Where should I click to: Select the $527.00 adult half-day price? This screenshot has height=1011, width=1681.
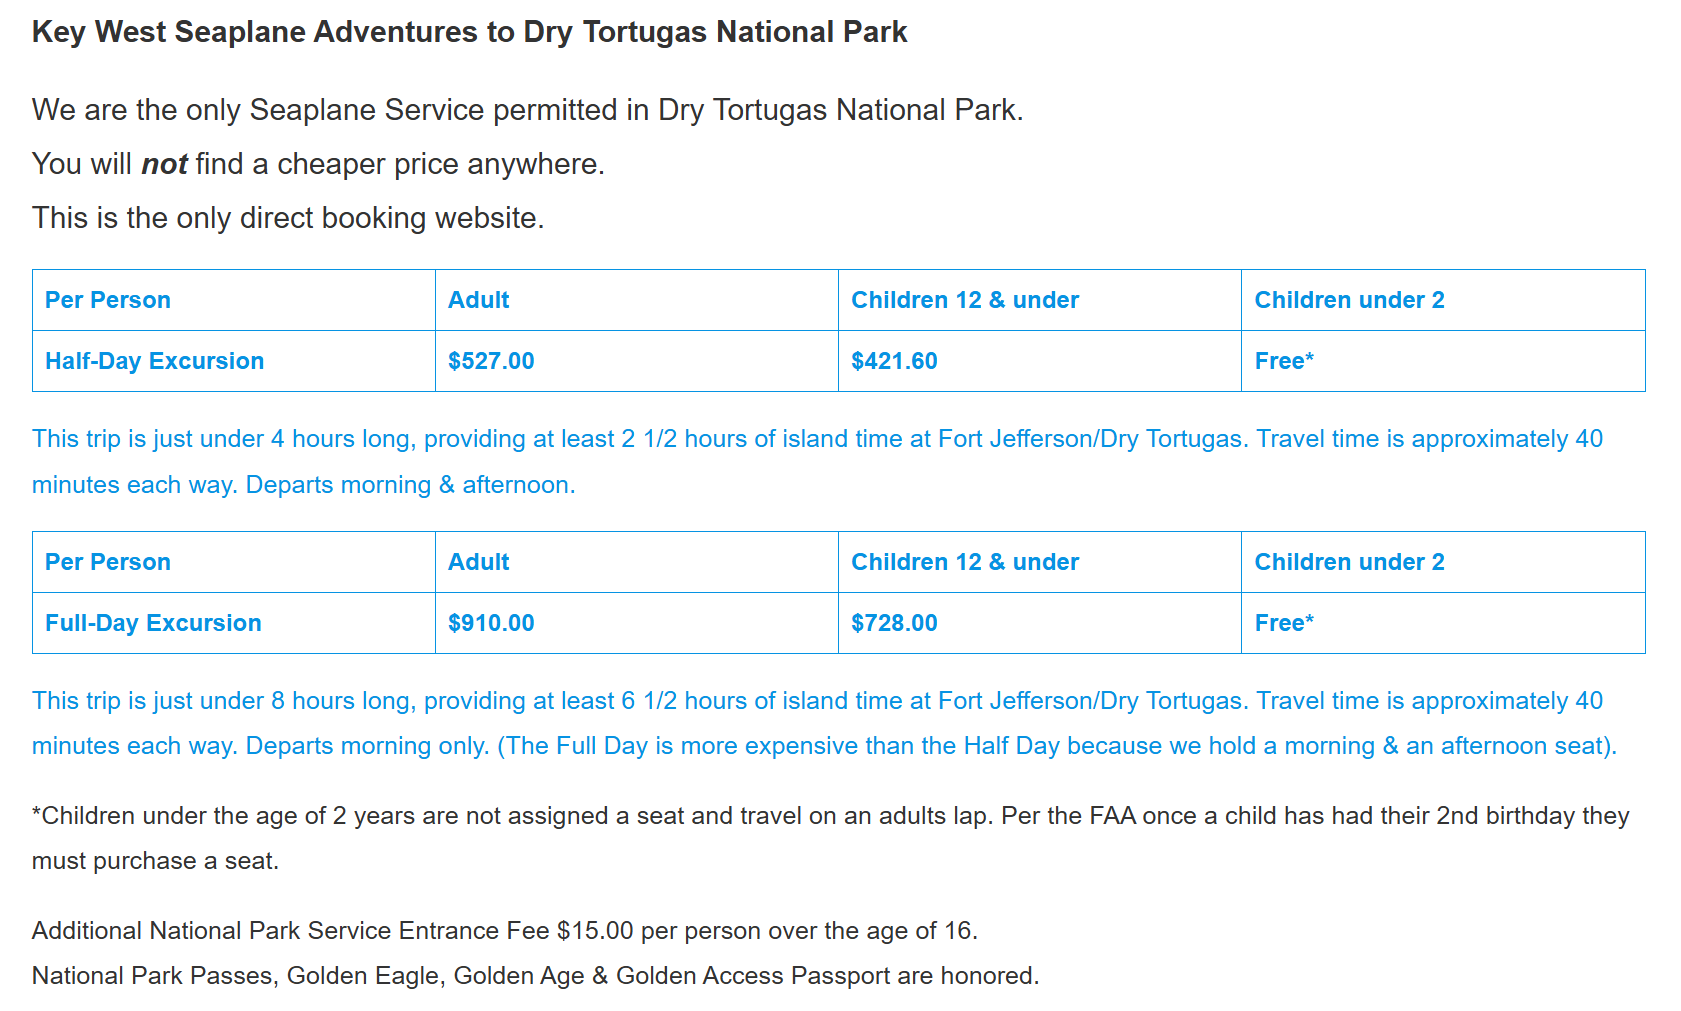coord(491,361)
